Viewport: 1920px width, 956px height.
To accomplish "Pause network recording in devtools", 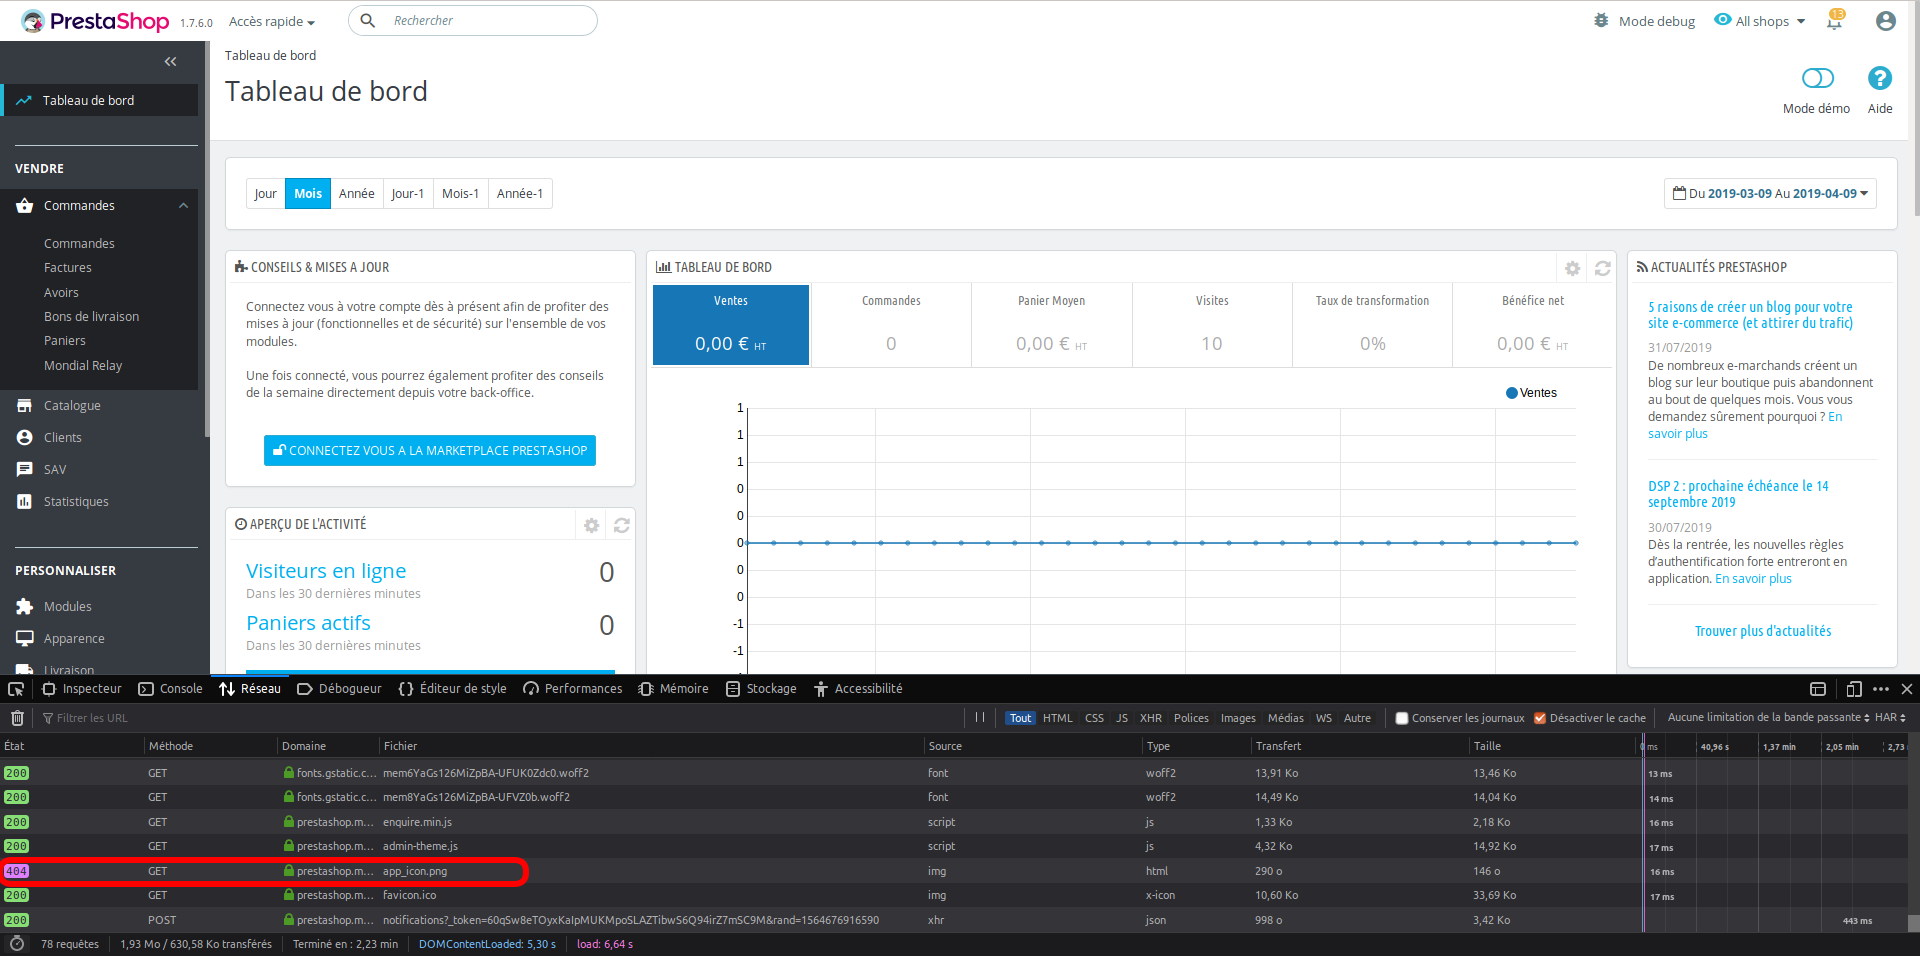I will tap(980, 717).
